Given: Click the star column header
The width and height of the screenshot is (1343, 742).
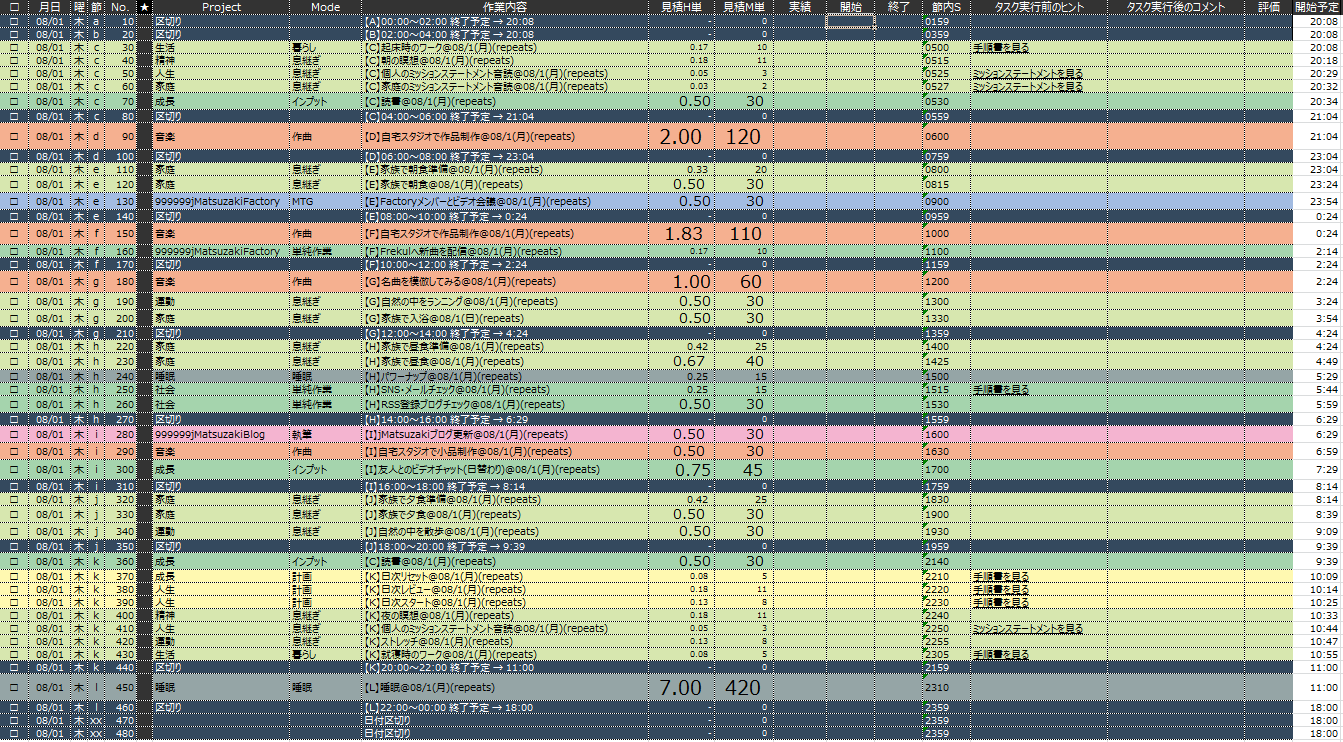Looking at the screenshot, I should pos(145,7).
